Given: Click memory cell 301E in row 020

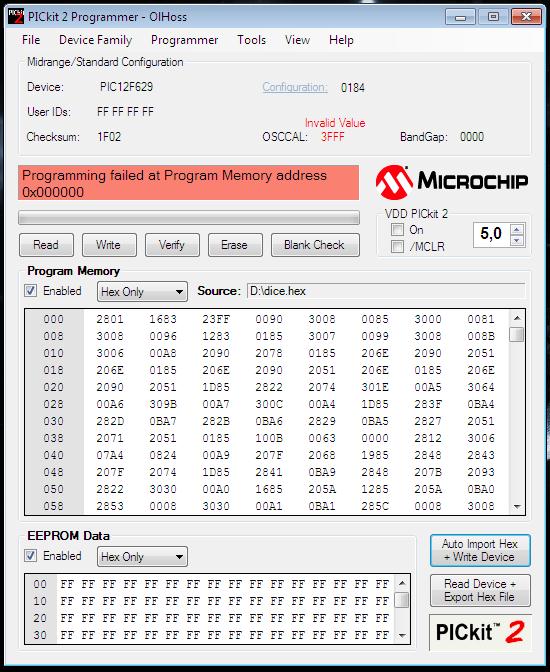Looking at the screenshot, I should (375, 387).
